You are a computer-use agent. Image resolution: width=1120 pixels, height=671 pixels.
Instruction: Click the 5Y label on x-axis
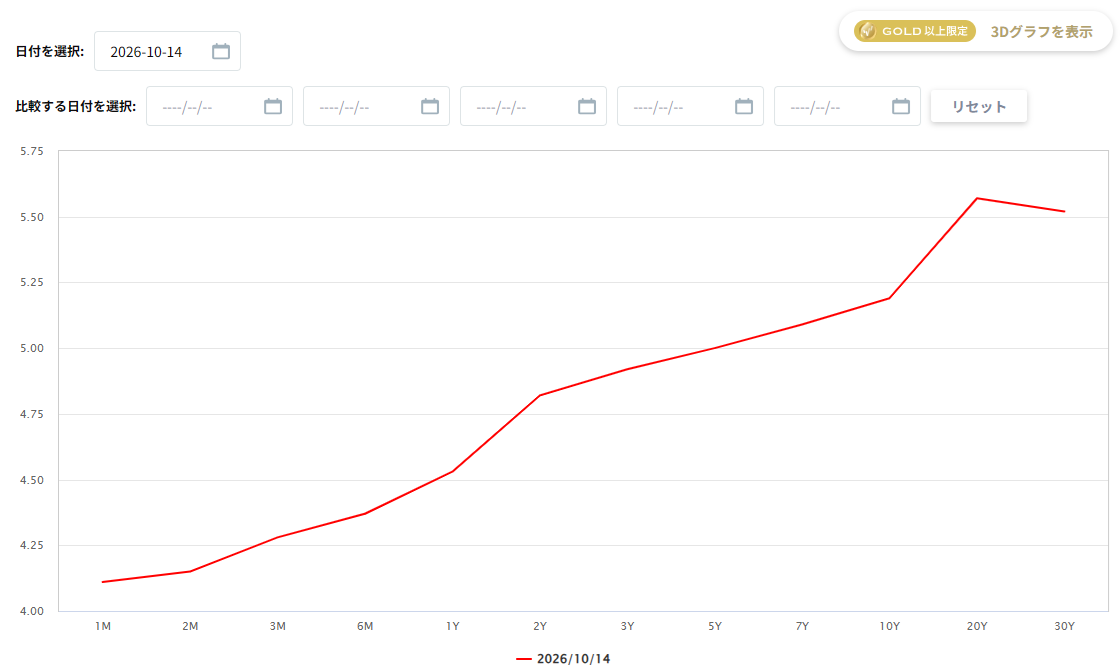715,626
